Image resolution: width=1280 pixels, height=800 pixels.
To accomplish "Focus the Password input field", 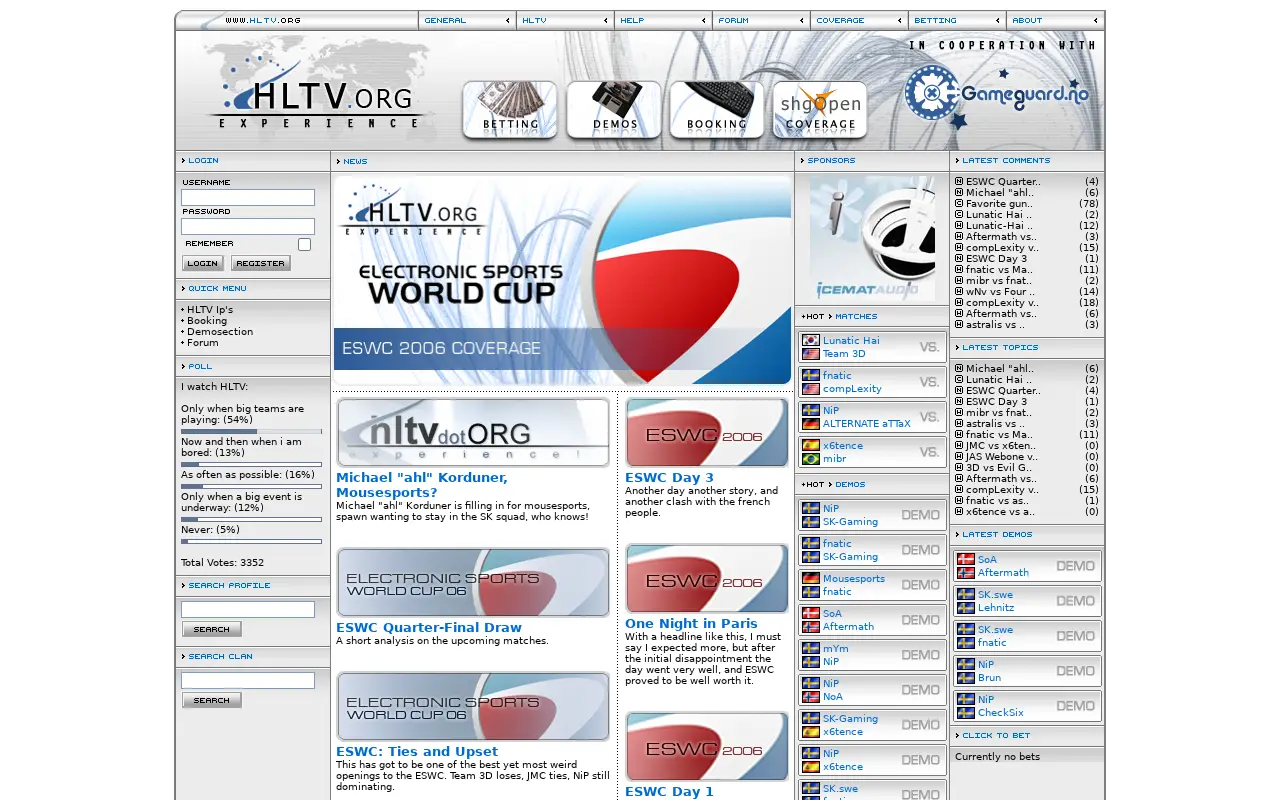I will [248, 226].
